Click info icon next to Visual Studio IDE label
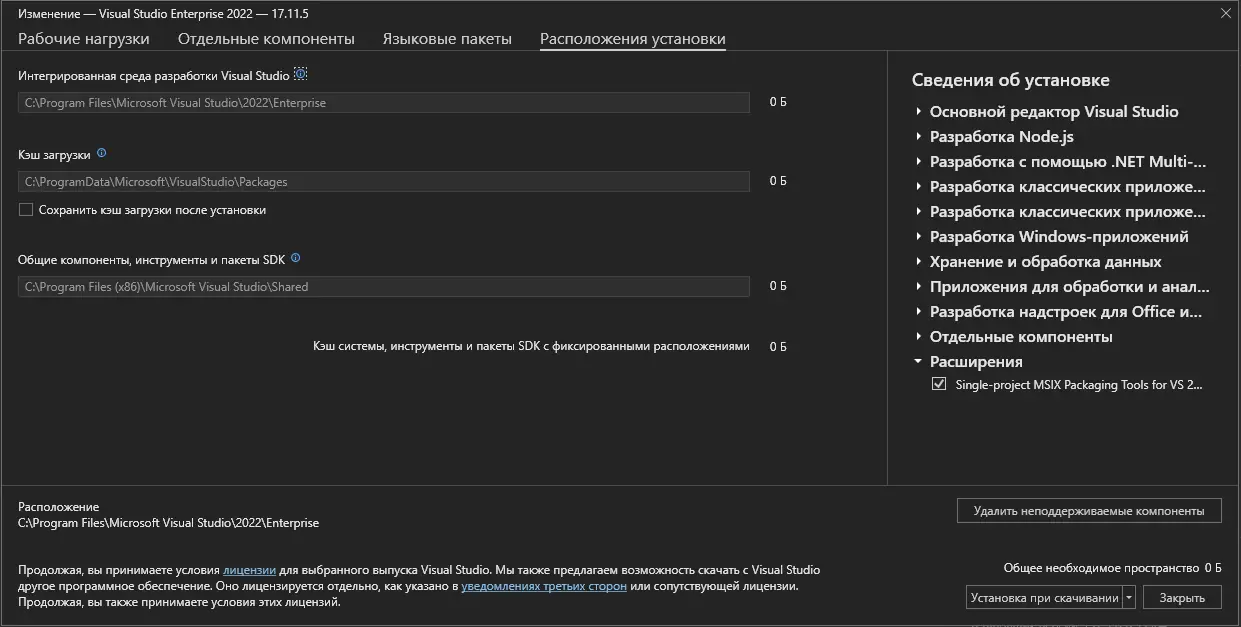1241x627 pixels. point(300,75)
